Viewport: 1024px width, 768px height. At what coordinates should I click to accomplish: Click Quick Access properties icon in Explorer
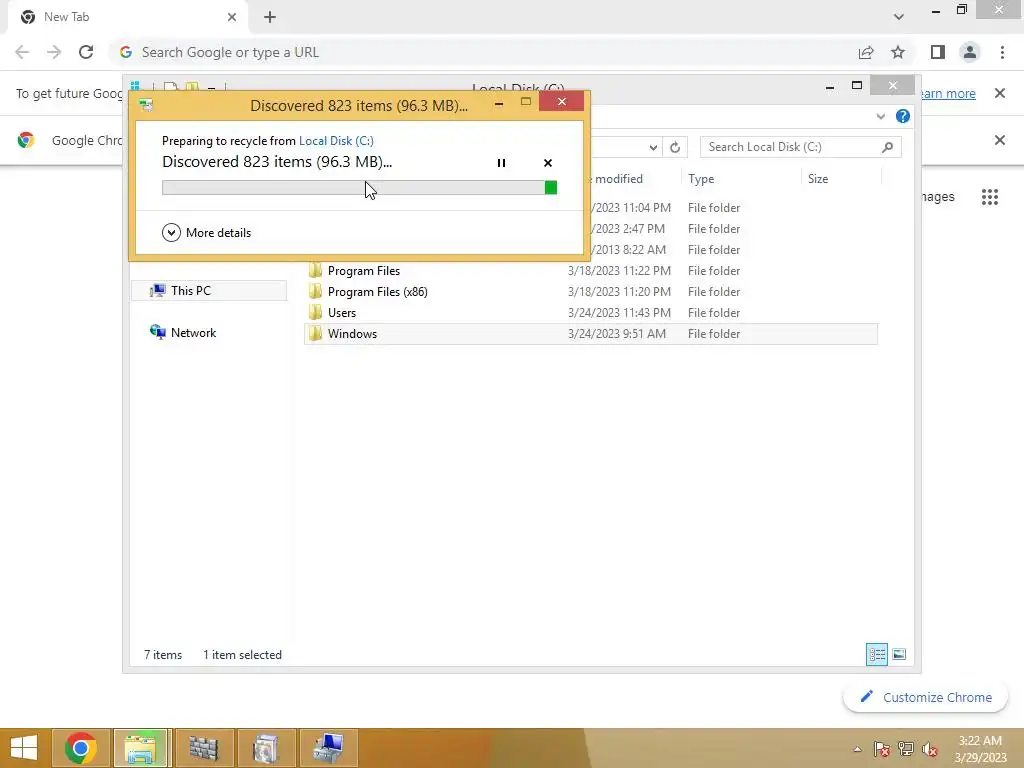pyautogui.click(x=170, y=86)
